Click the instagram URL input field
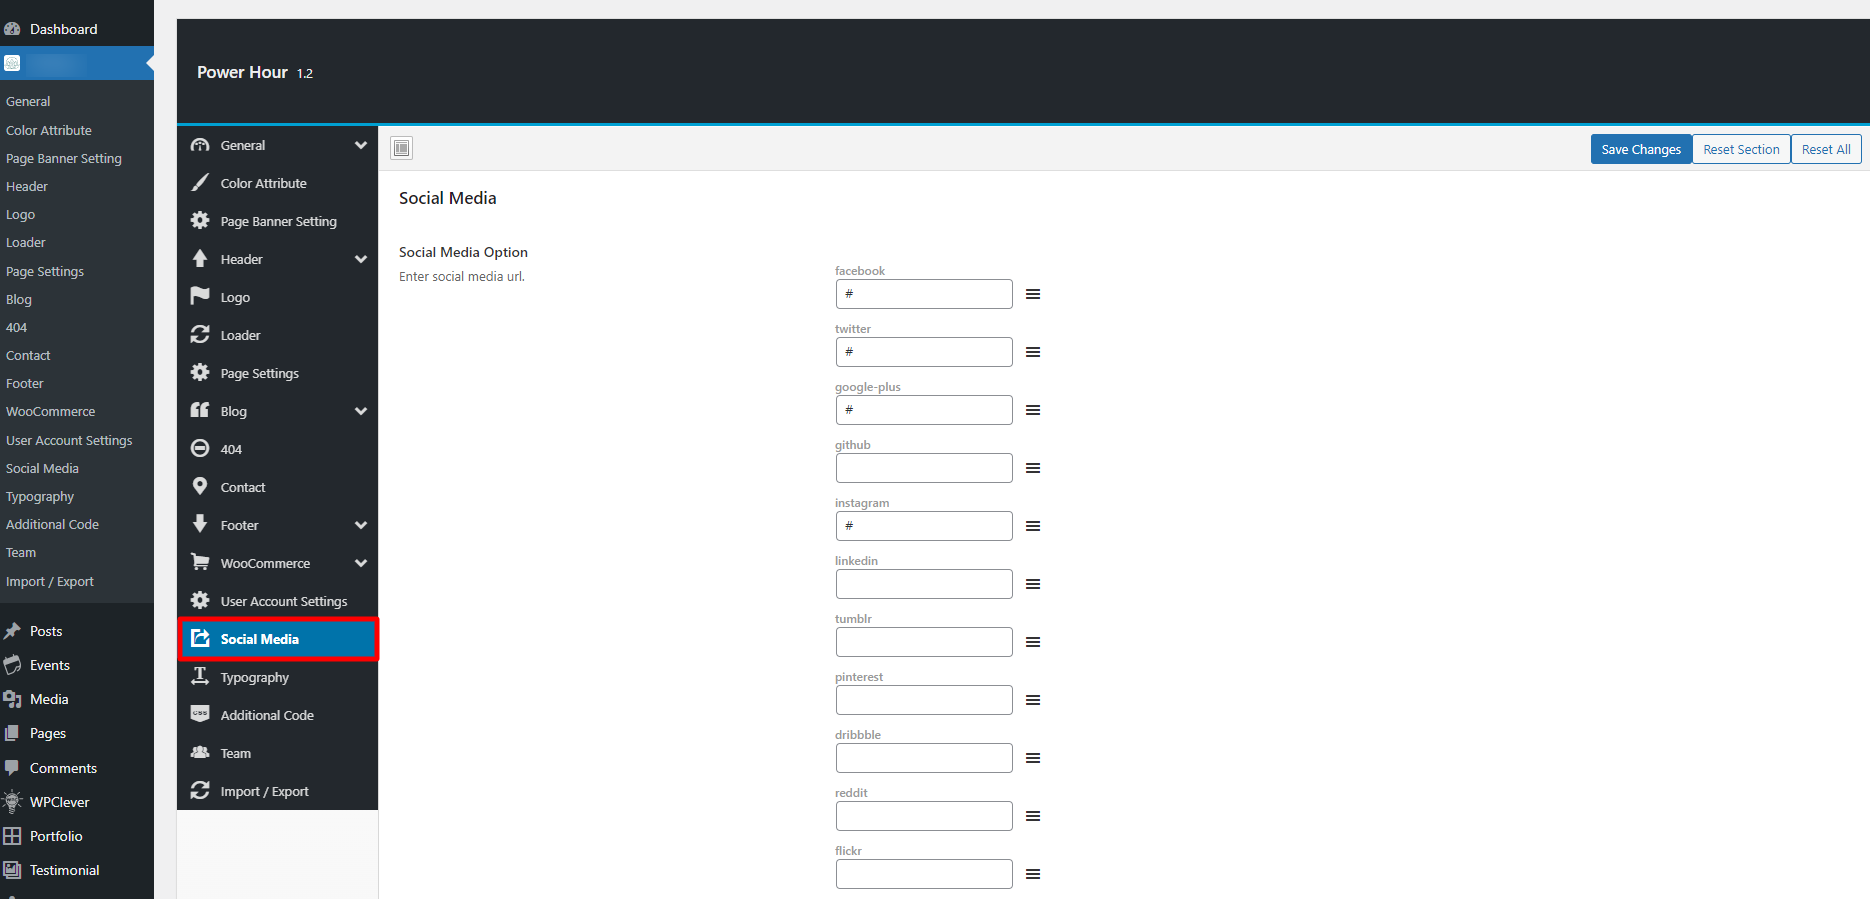 (x=924, y=526)
